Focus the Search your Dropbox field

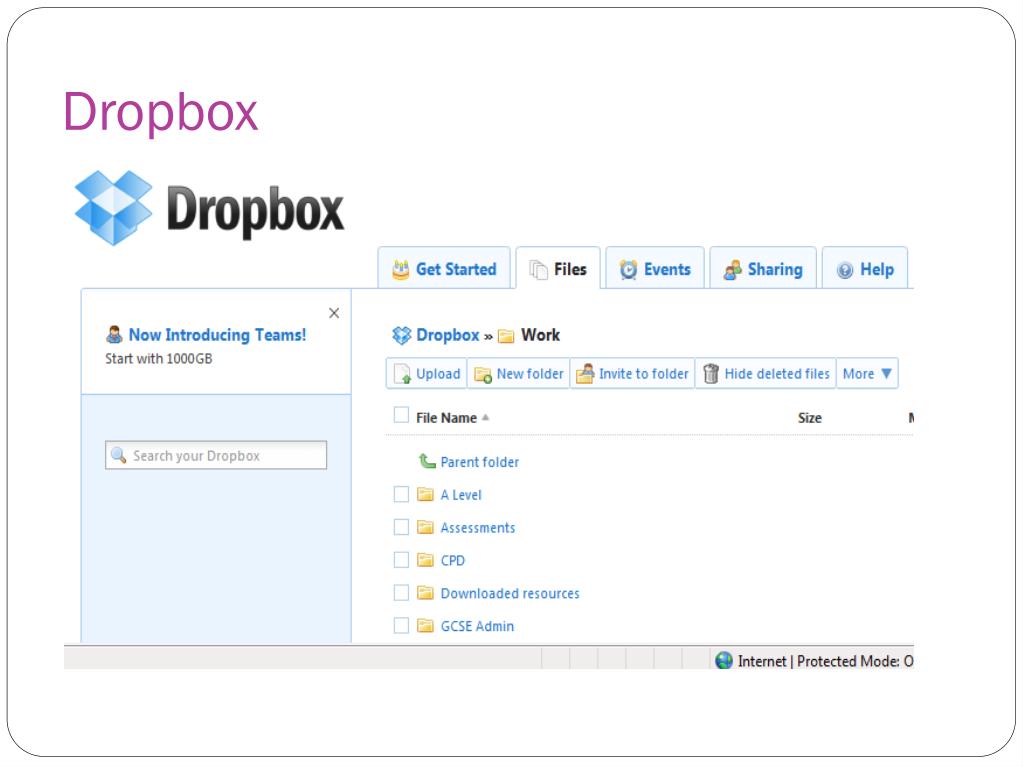click(216, 455)
